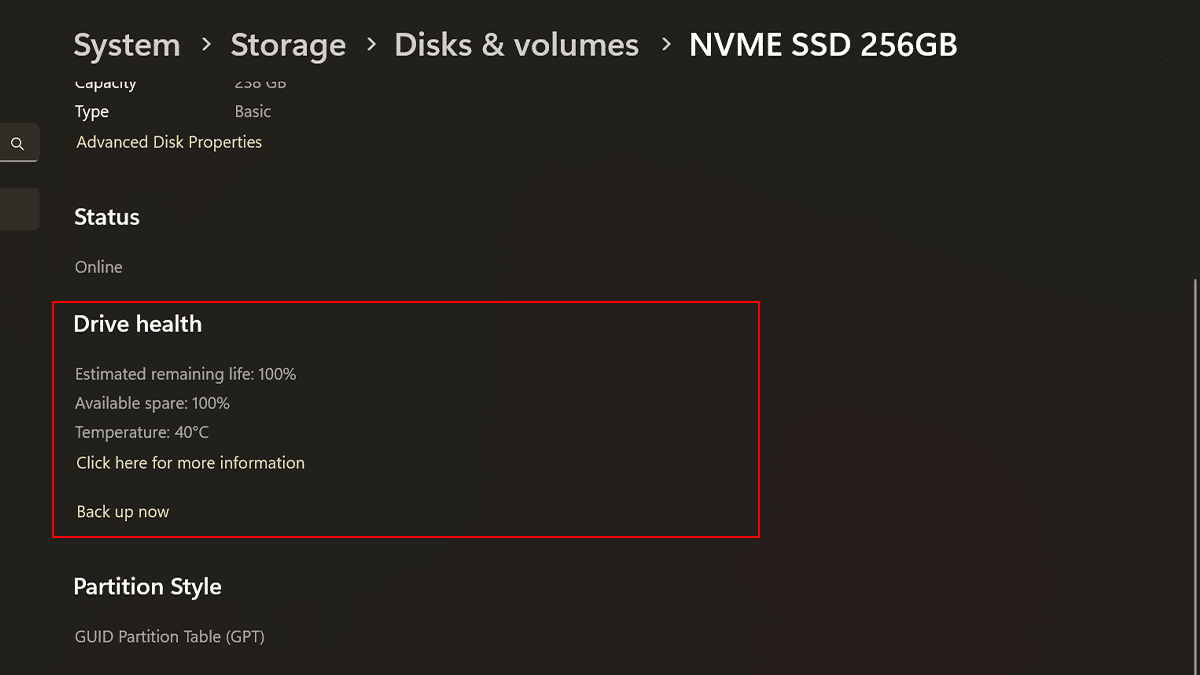Navigate to Storage breadcrumb
Viewport: 1200px width, 675px height.
pos(288,45)
